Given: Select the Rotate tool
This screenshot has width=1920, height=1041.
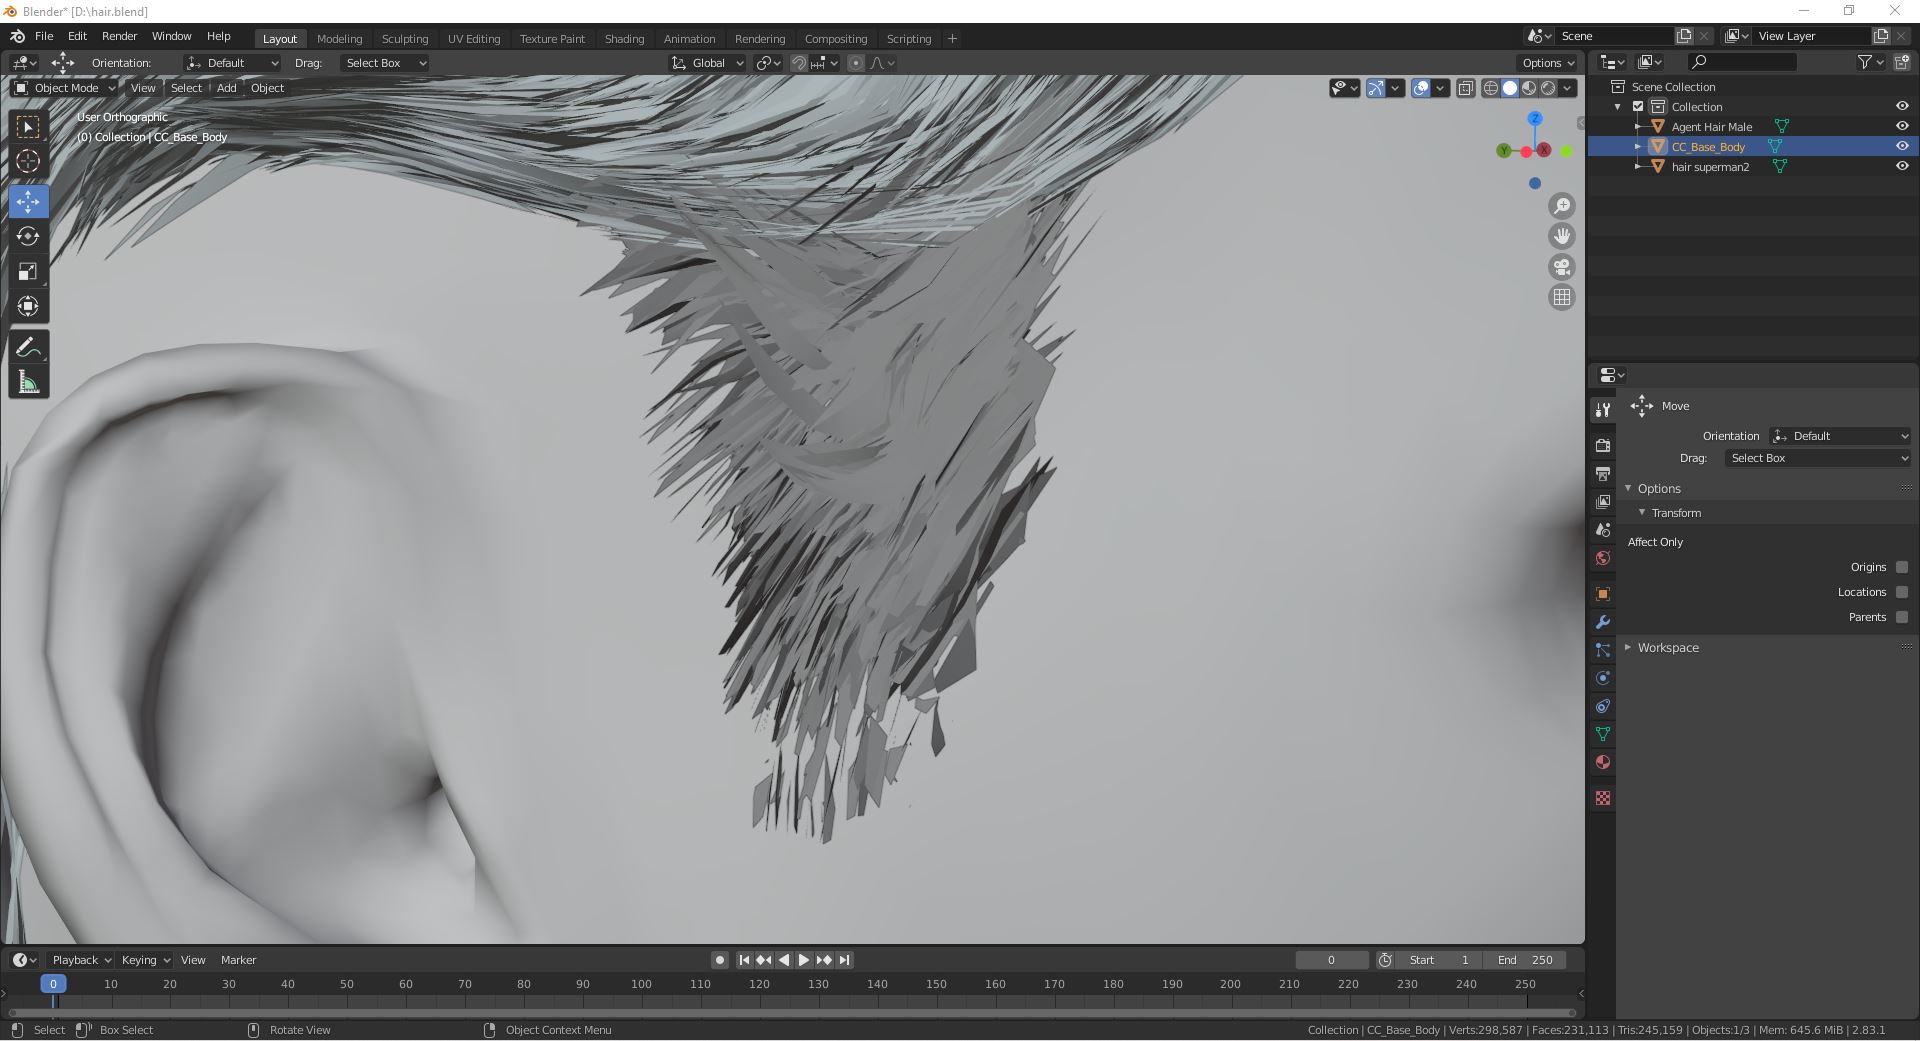Looking at the screenshot, I should (28, 236).
